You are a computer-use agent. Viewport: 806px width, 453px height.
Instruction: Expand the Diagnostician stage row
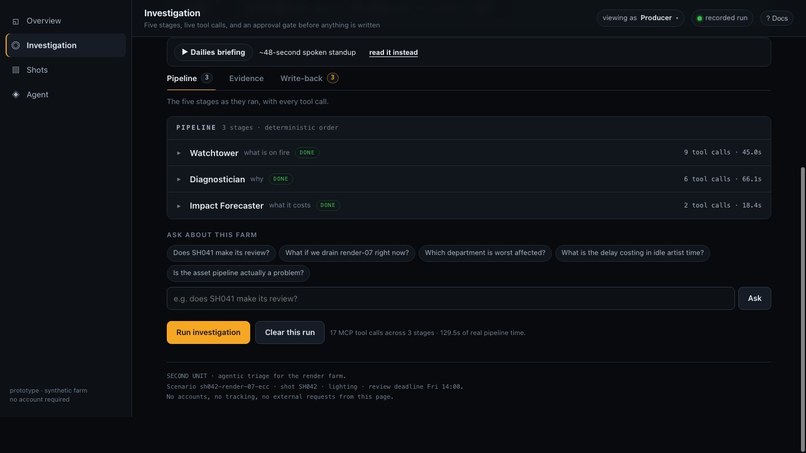pos(468,179)
